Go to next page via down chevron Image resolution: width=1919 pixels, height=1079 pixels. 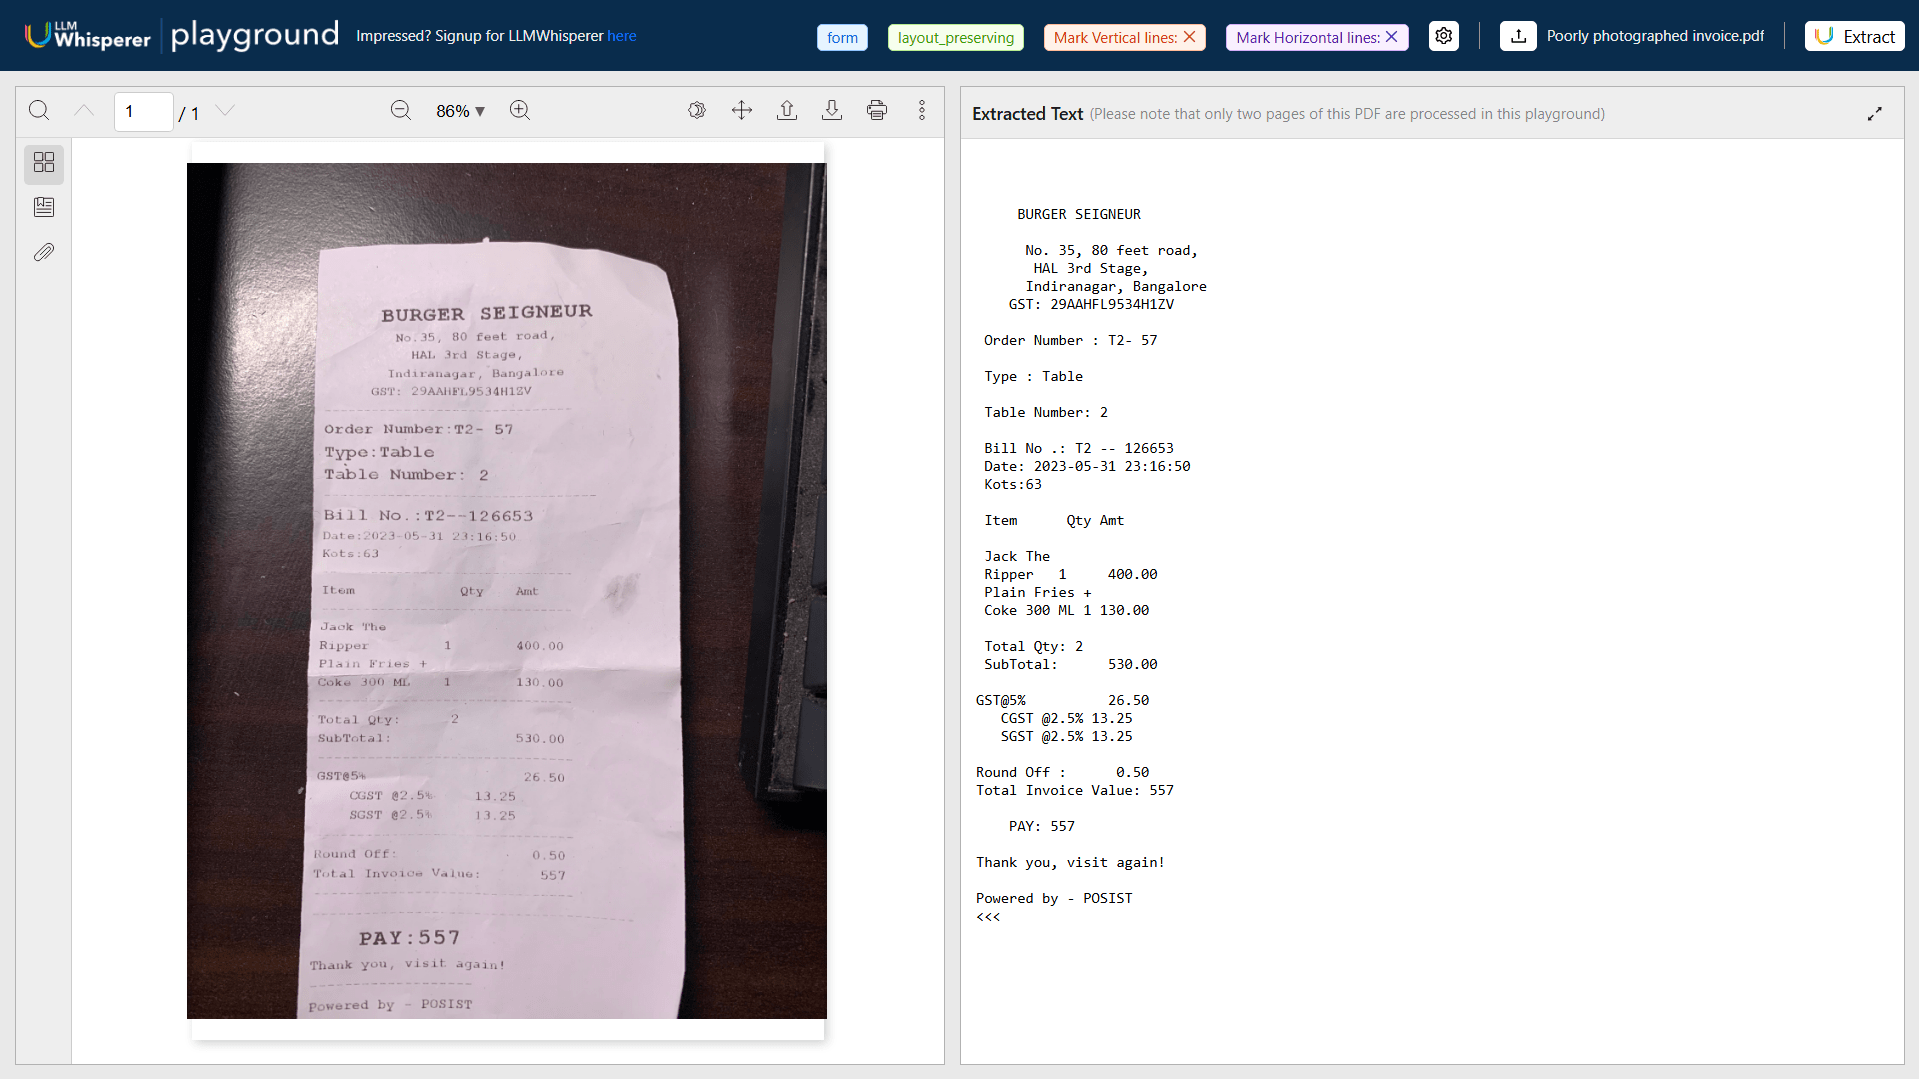(x=225, y=111)
